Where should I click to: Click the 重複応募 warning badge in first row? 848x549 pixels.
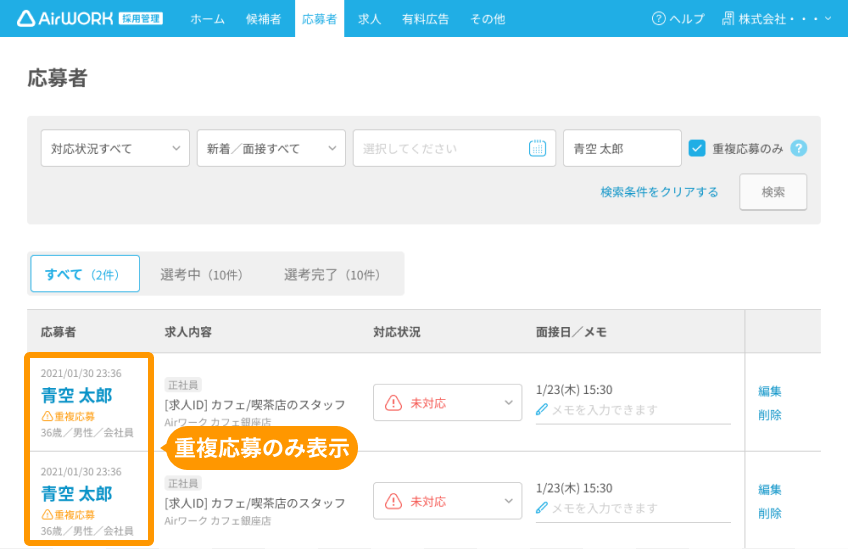tap(68, 416)
